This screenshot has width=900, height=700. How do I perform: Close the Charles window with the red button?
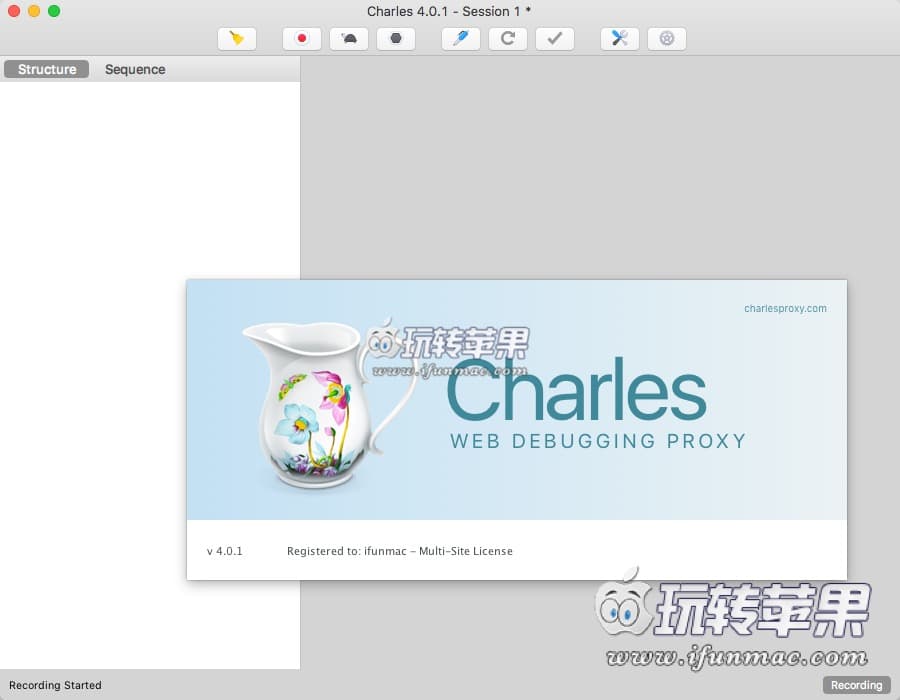[x=14, y=11]
